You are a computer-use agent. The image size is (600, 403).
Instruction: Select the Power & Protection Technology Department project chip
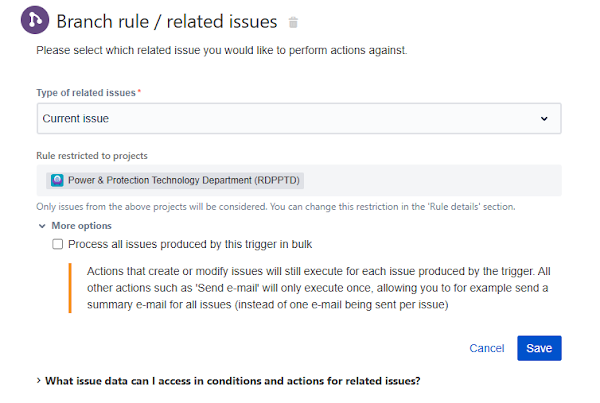click(x=175, y=181)
